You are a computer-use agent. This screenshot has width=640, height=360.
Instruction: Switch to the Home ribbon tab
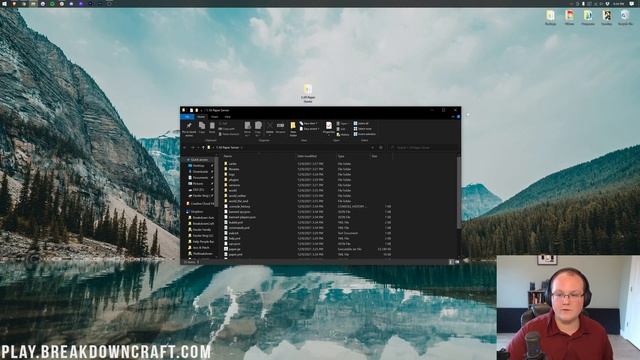click(x=201, y=117)
